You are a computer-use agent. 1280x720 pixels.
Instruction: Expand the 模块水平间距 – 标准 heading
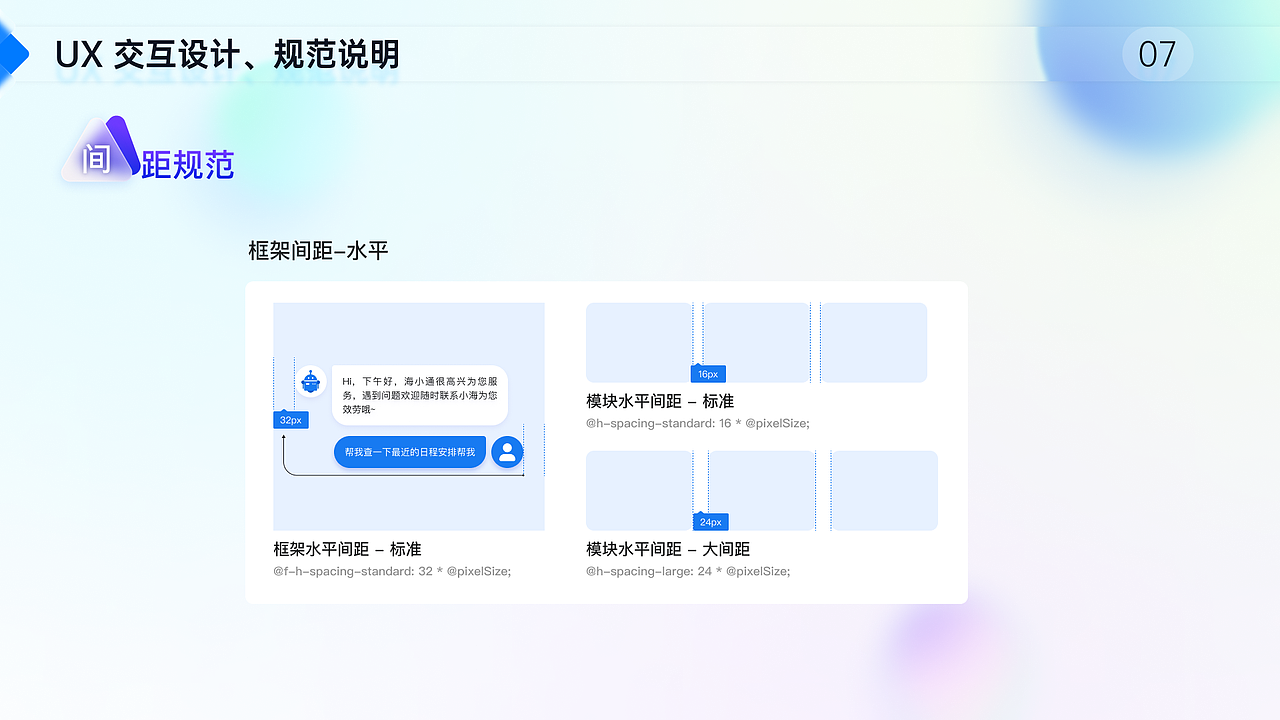(661, 400)
